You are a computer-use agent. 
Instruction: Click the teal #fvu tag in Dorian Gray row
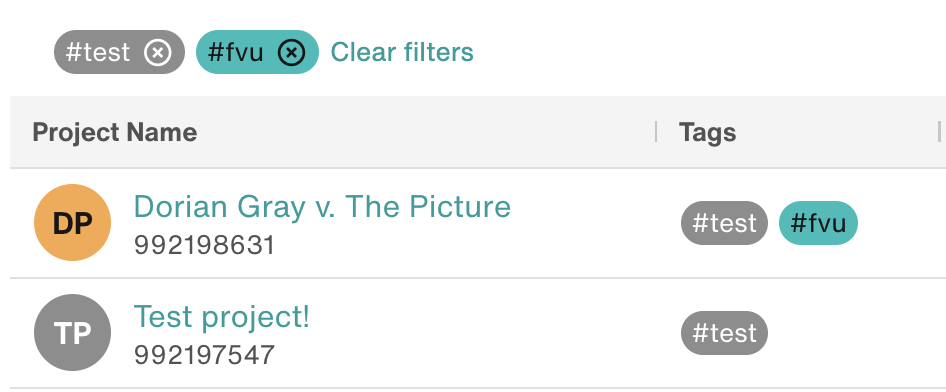pos(818,223)
